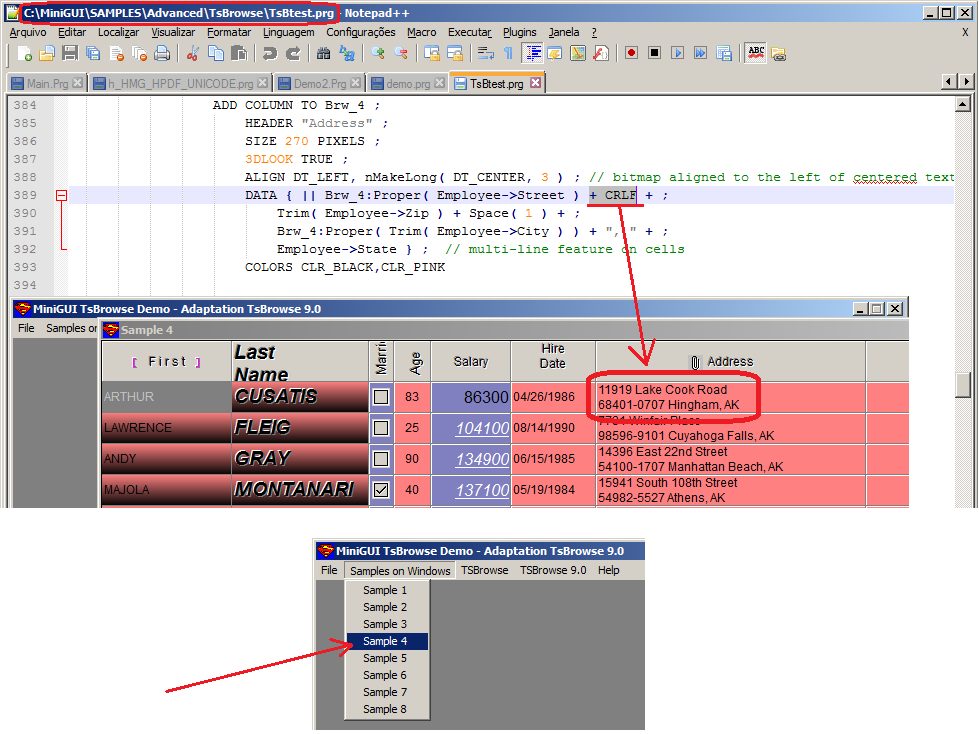This screenshot has height=734, width=979.
Task: Open the Localizar menu
Action: (118, 32)
